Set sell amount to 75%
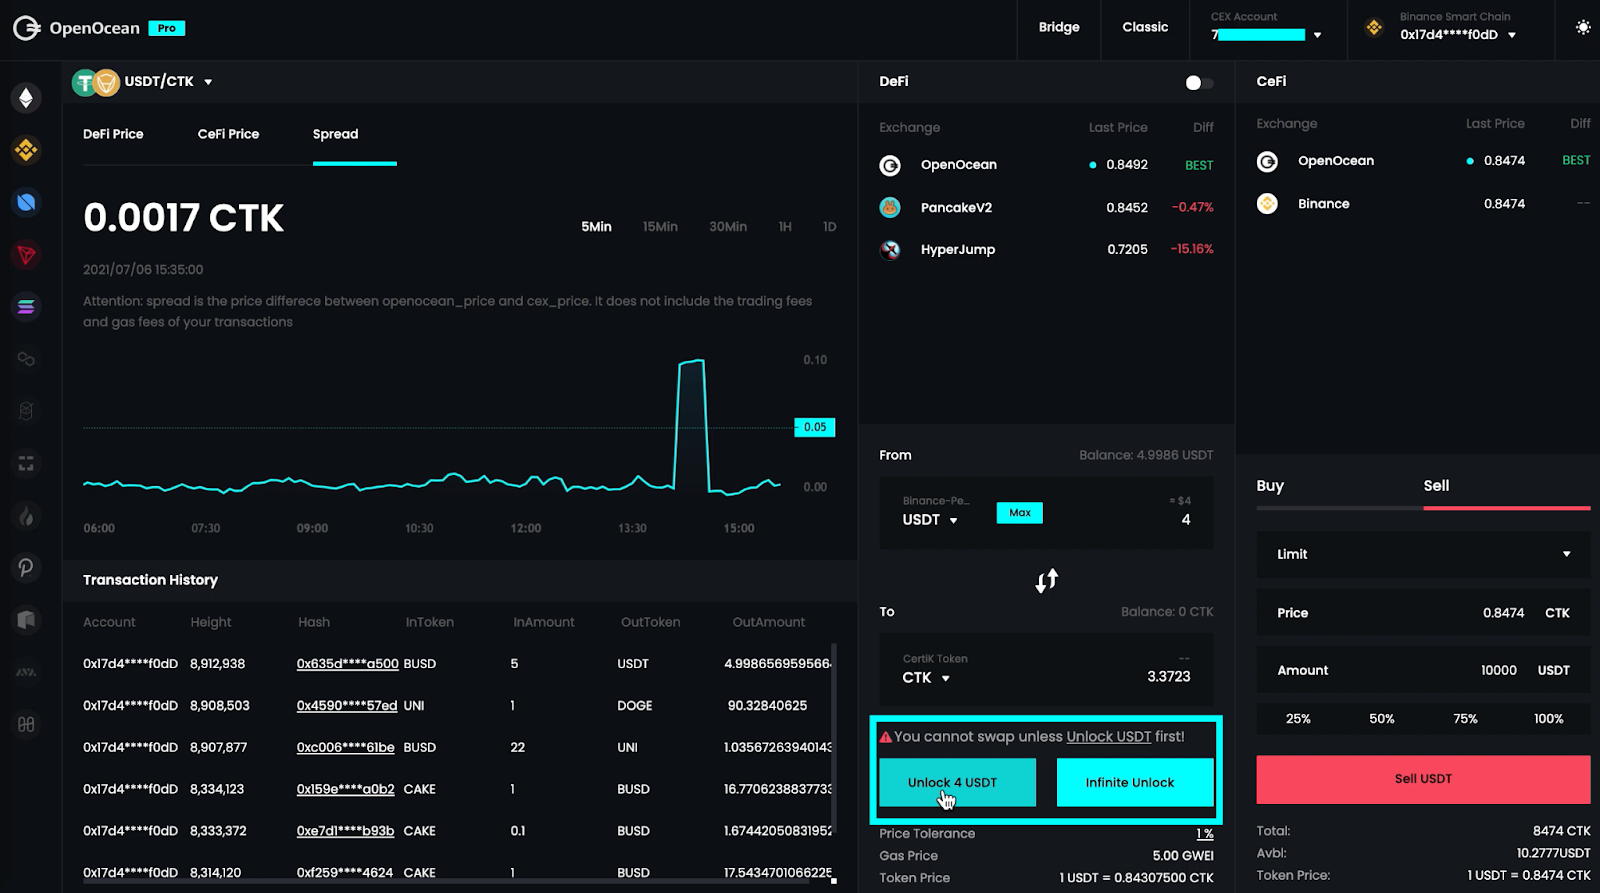Image resolution: width=1600 pixels, height=893 pixels. [x=1465, y=719]
